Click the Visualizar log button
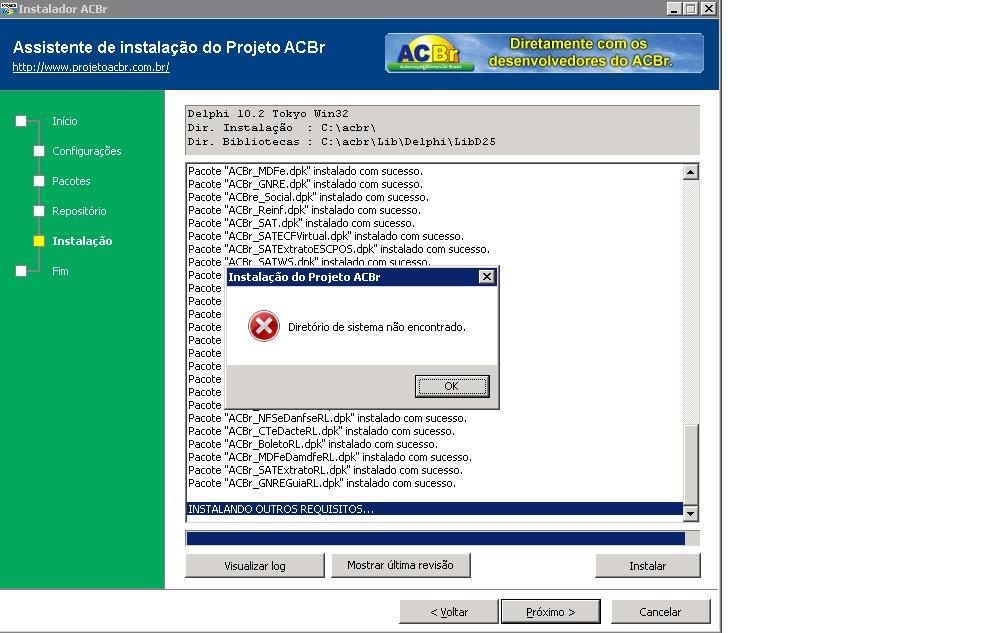Screen dimensions: 1008x633 (255, 566)
